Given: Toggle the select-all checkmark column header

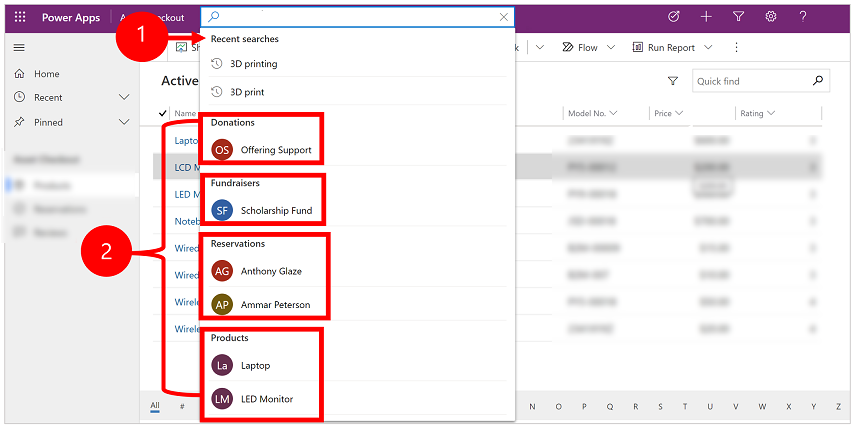Looking at the screenshot, I should pyautogui.click(x=162, y=113).
